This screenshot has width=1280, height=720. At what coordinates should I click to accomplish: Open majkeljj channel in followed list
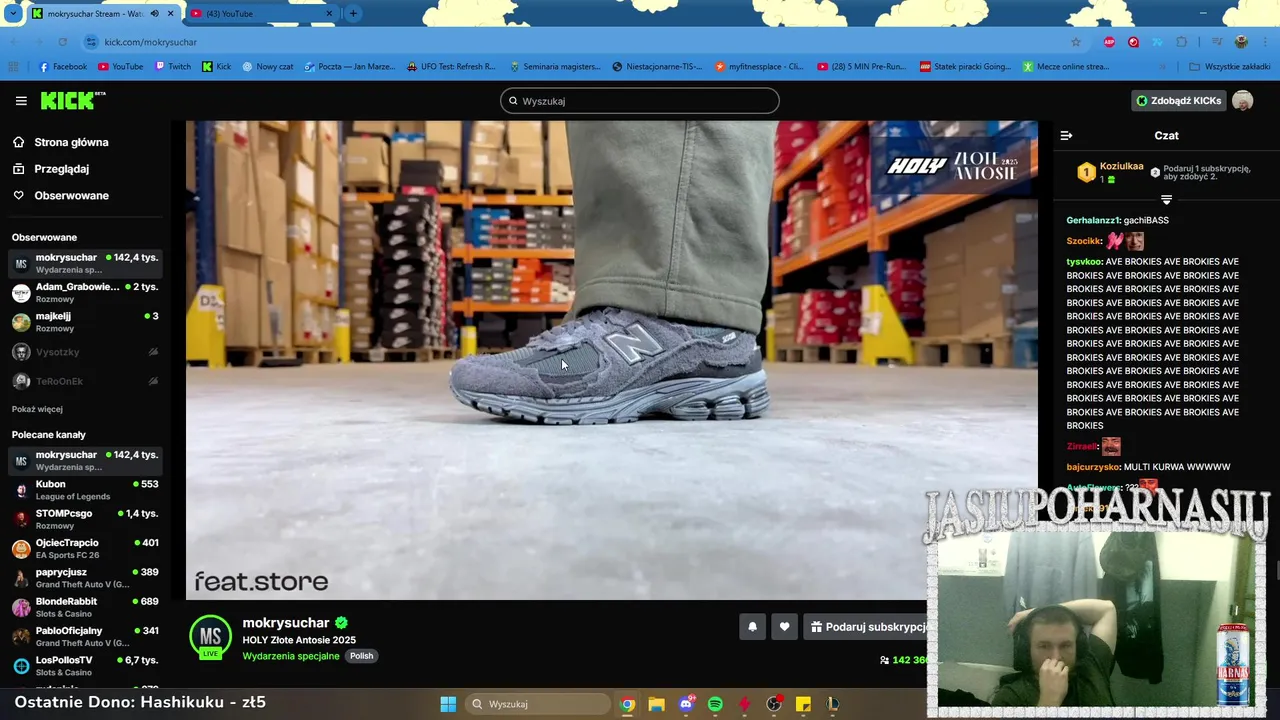[x=84, y=322]
